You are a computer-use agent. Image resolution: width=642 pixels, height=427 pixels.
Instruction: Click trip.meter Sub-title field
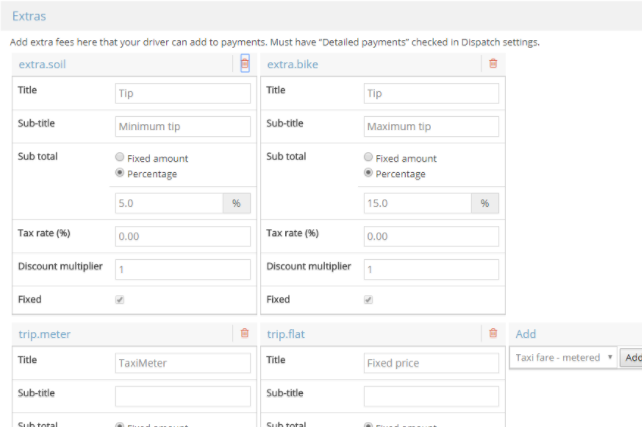183,396
